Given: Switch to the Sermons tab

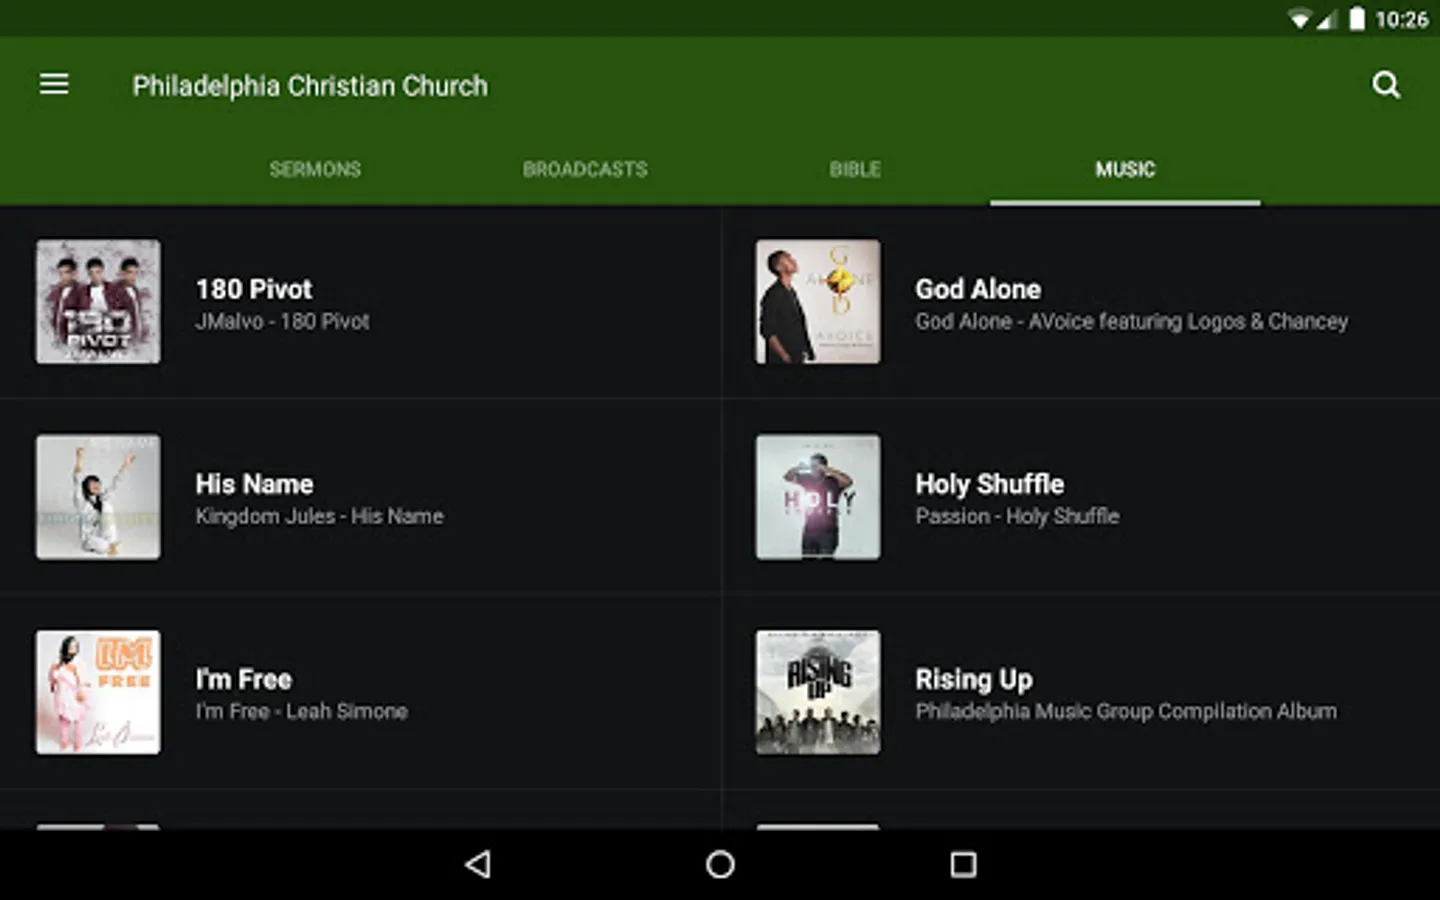Looking at the screenshot, I should [315, 170].
